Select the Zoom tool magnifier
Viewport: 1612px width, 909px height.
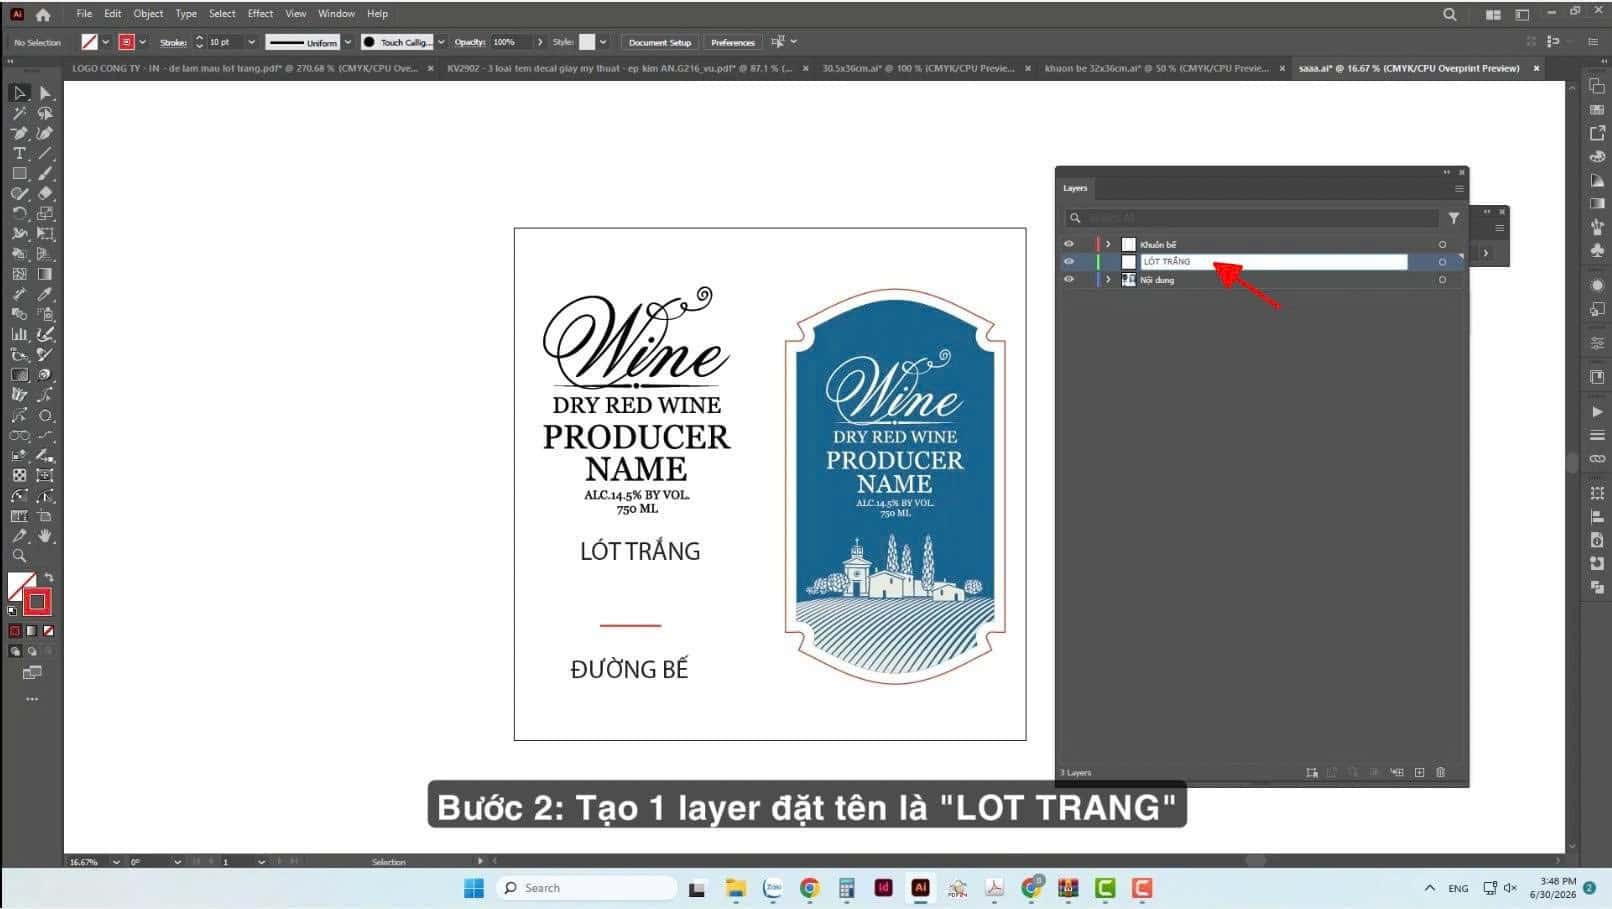pyautogui.click(x=19, y=556)
